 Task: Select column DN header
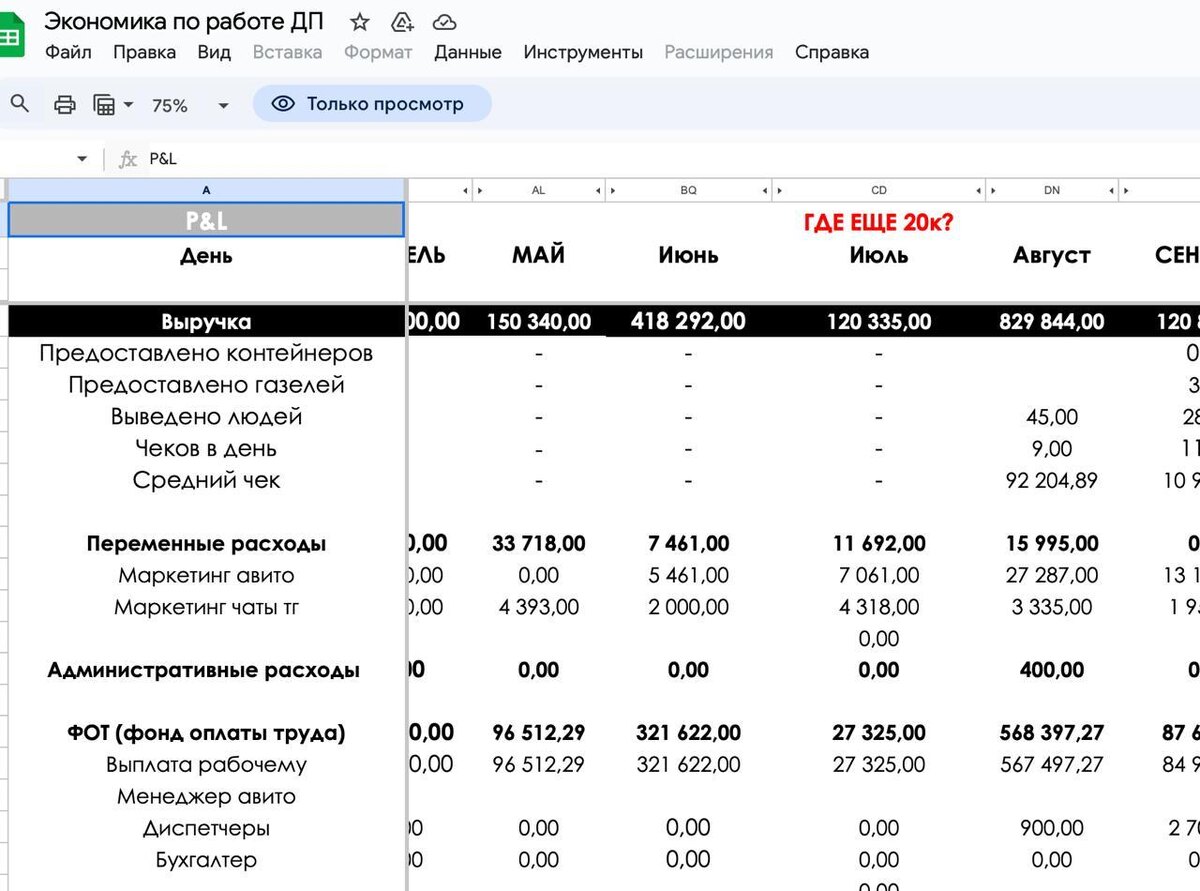pos(1052,190)
